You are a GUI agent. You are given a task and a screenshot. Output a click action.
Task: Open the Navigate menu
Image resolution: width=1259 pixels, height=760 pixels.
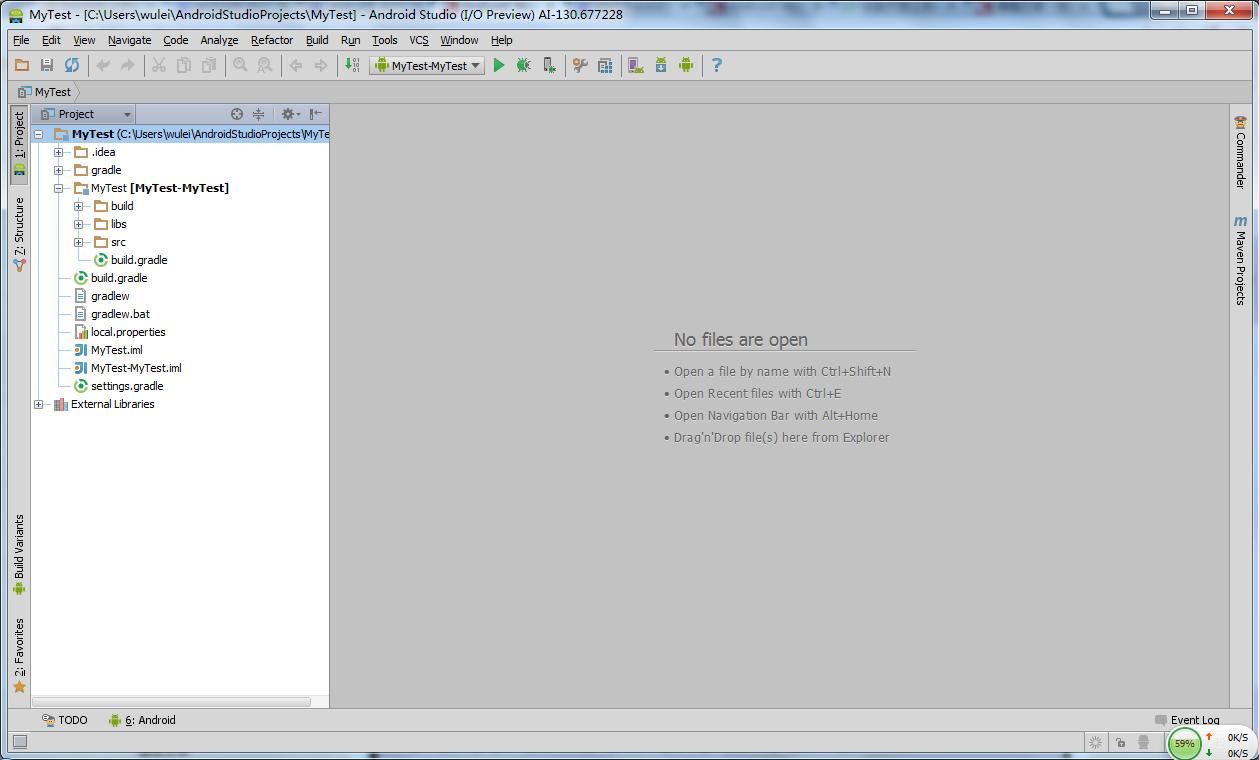coord(130,40)
